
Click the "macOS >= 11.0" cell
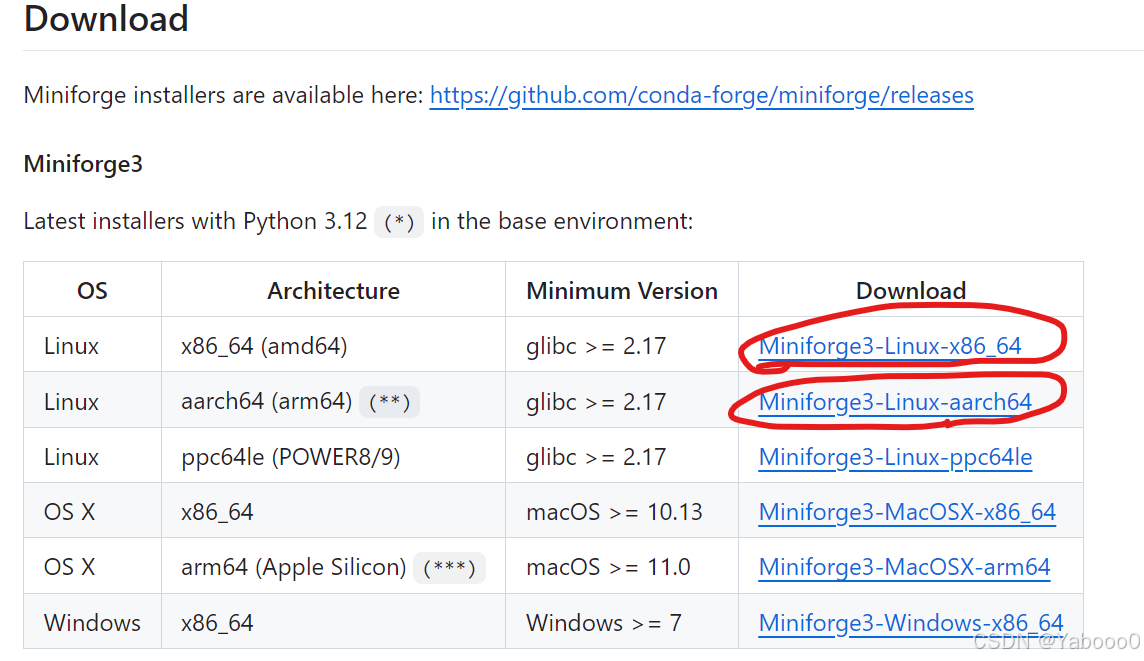[x=608, y=568]
